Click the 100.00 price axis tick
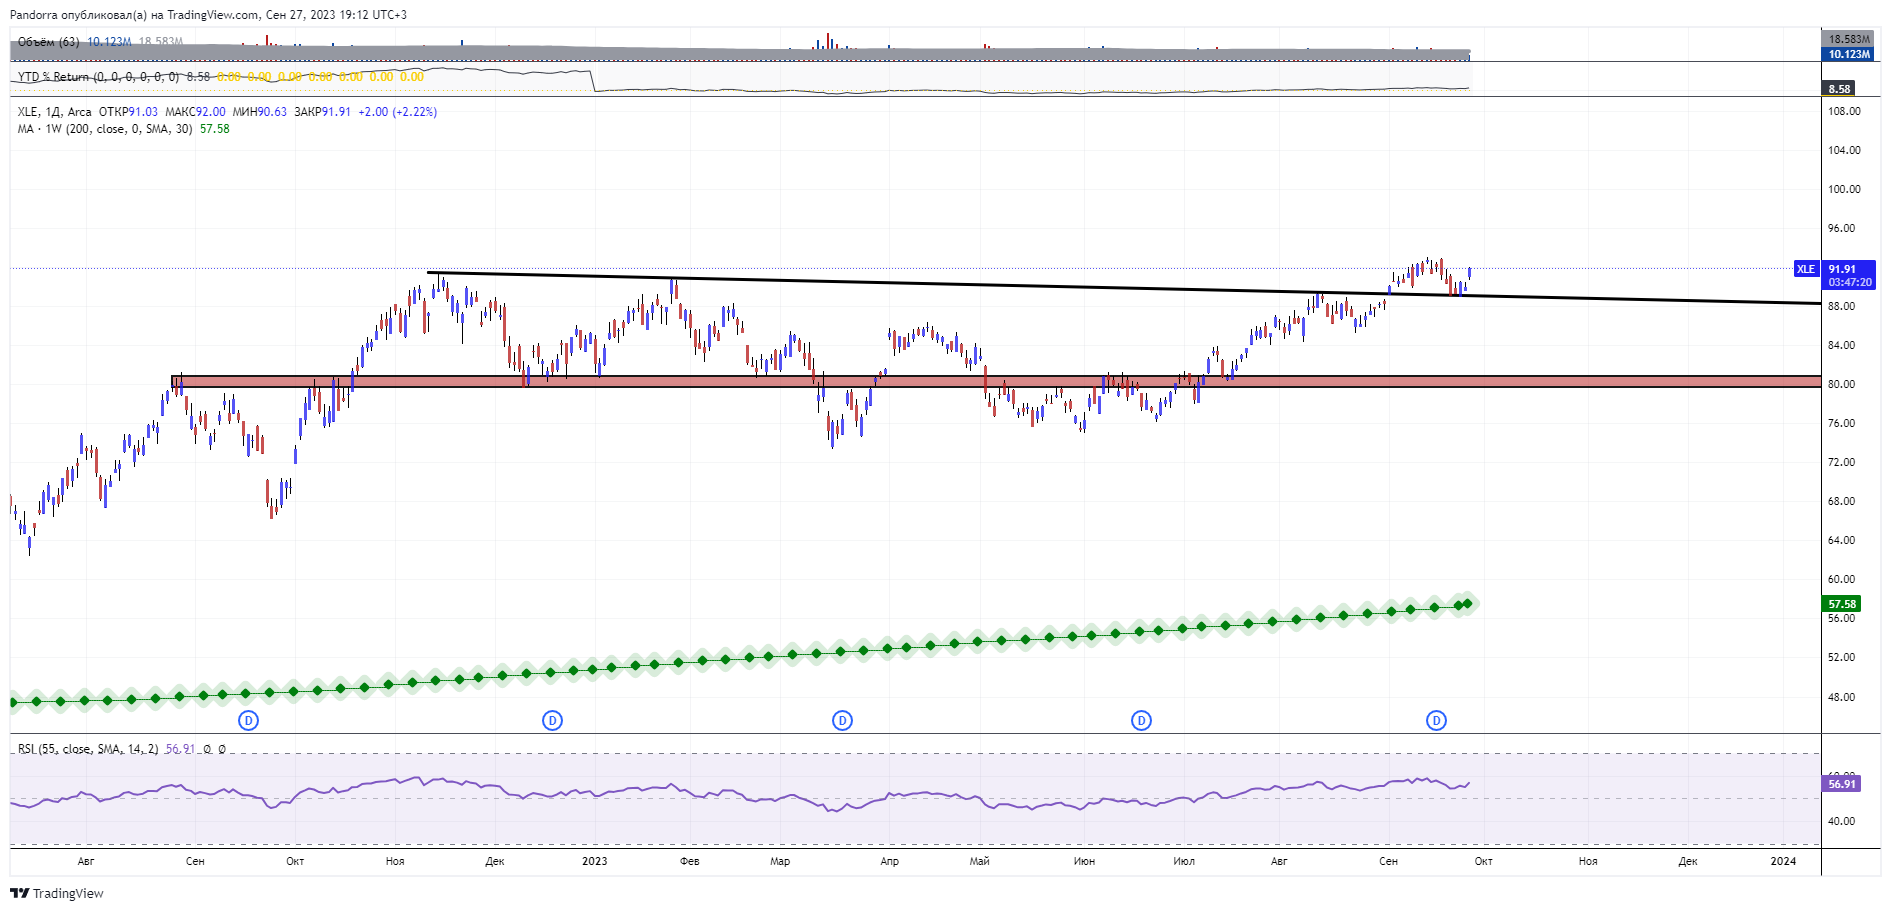The image size is (1891, 911). [1844, 189]
